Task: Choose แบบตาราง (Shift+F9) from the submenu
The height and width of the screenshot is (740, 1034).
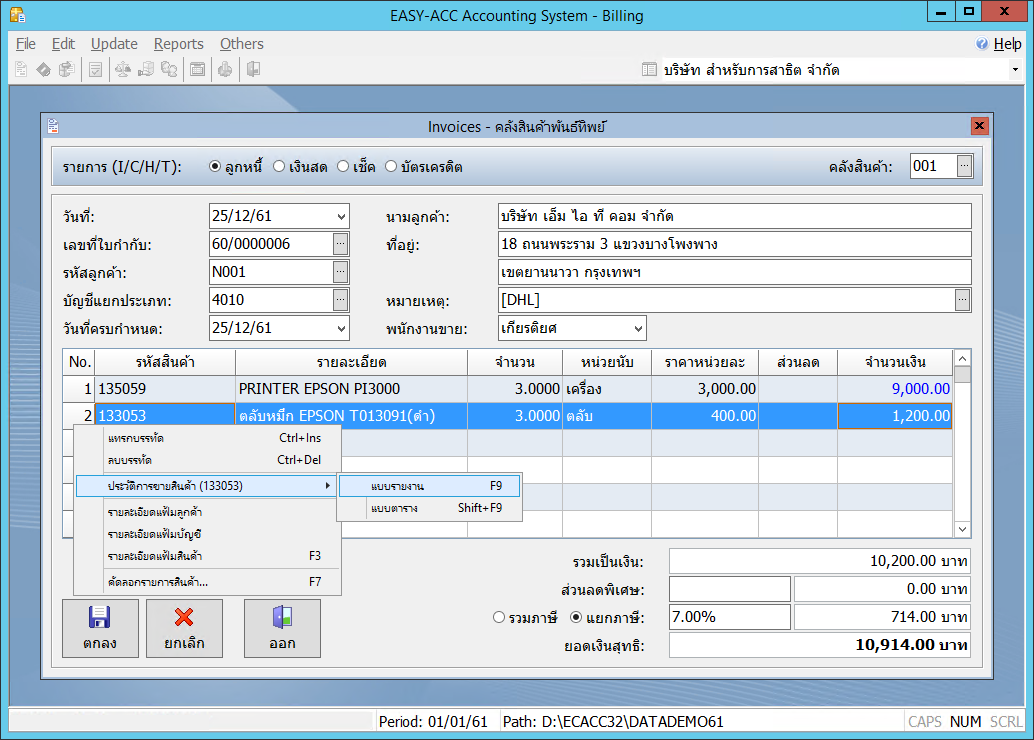Action: [429, 508]
